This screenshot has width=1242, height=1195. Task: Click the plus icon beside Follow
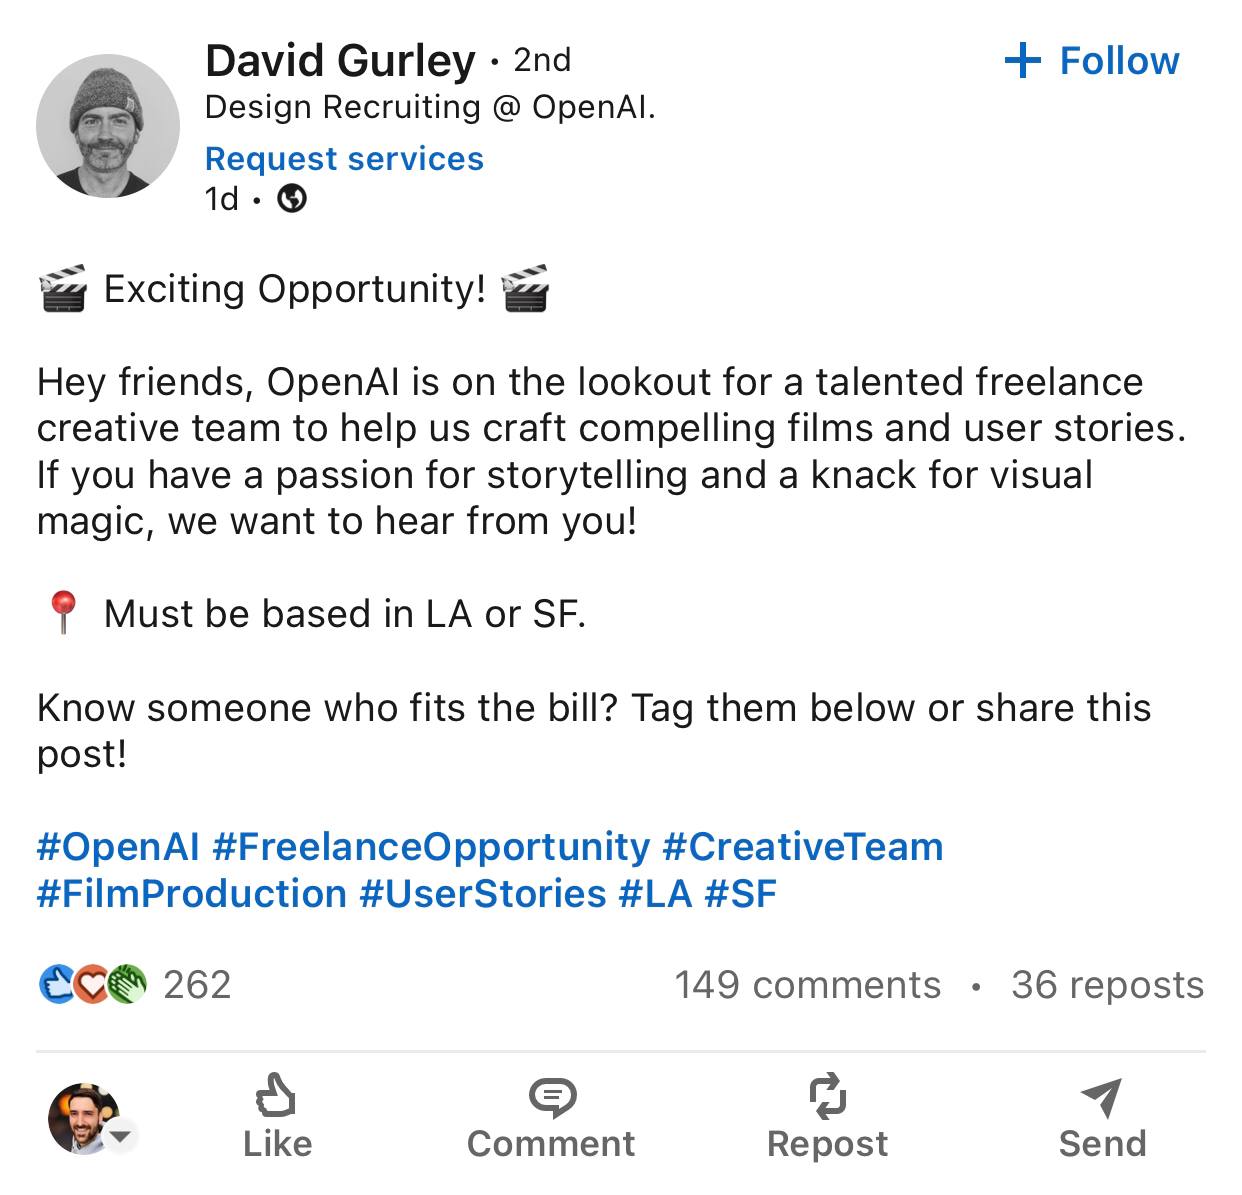(1022, 61)
